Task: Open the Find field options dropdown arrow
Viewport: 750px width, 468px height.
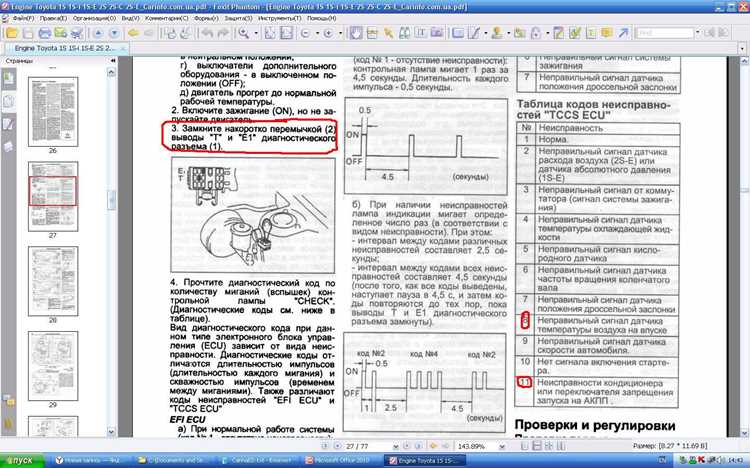Action: click(697, 33)
